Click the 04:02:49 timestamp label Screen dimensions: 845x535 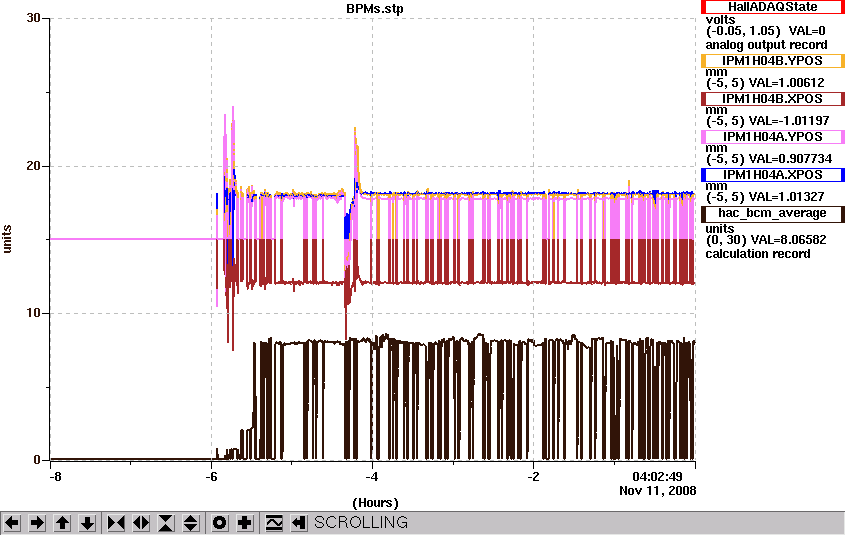coord(657,477)
